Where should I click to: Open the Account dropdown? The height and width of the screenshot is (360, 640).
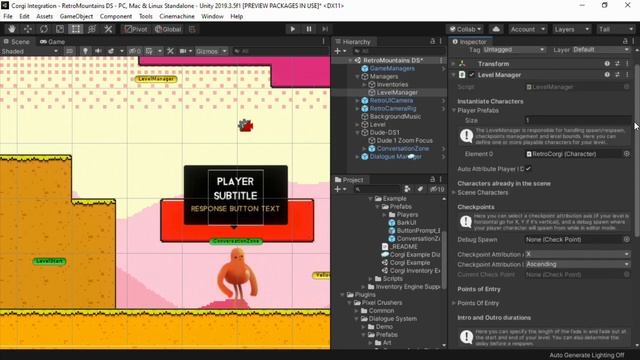coord(527,29)
